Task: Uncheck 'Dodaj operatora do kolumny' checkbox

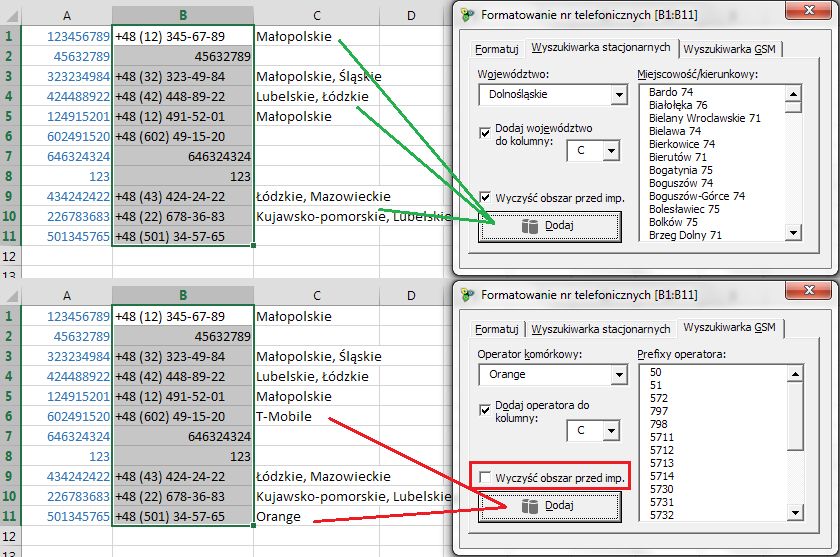Action: pyautogui.click(x=485, y=410)
